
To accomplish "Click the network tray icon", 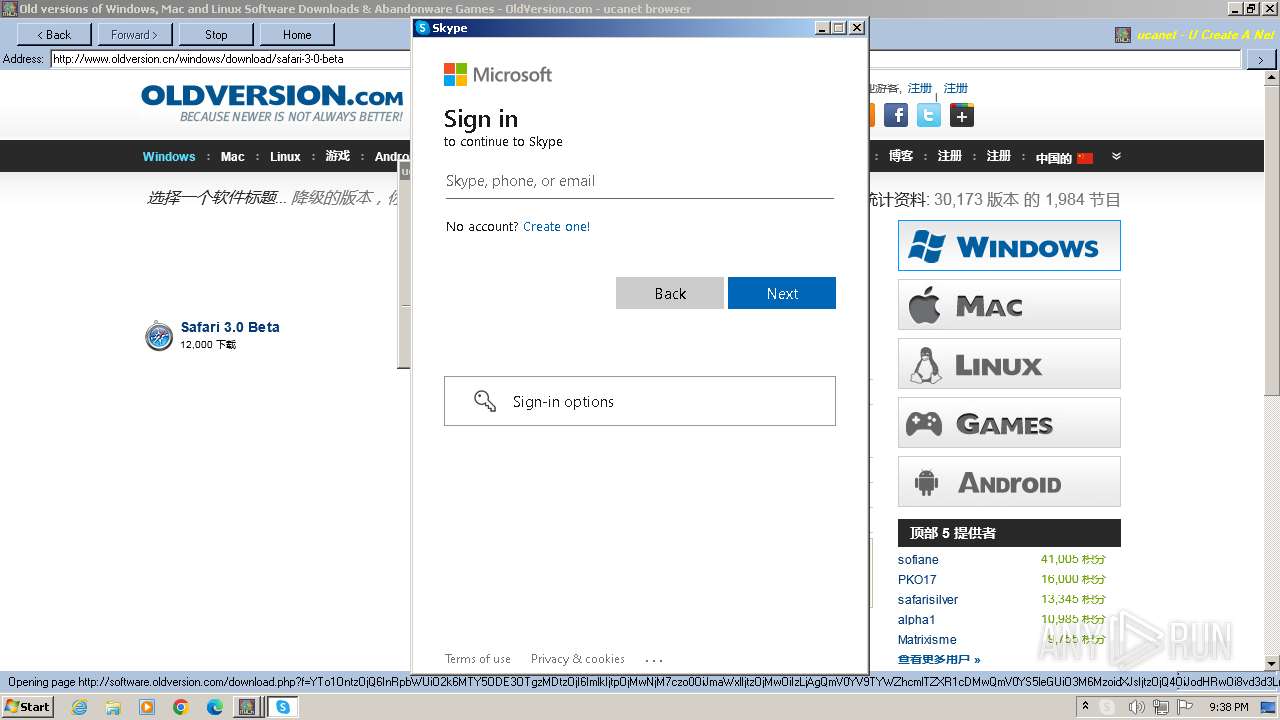I will [1161, 707].
